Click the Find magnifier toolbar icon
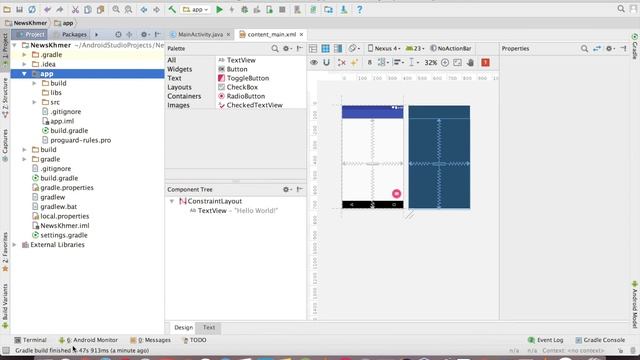640x360 pixels. click(116, 9)
